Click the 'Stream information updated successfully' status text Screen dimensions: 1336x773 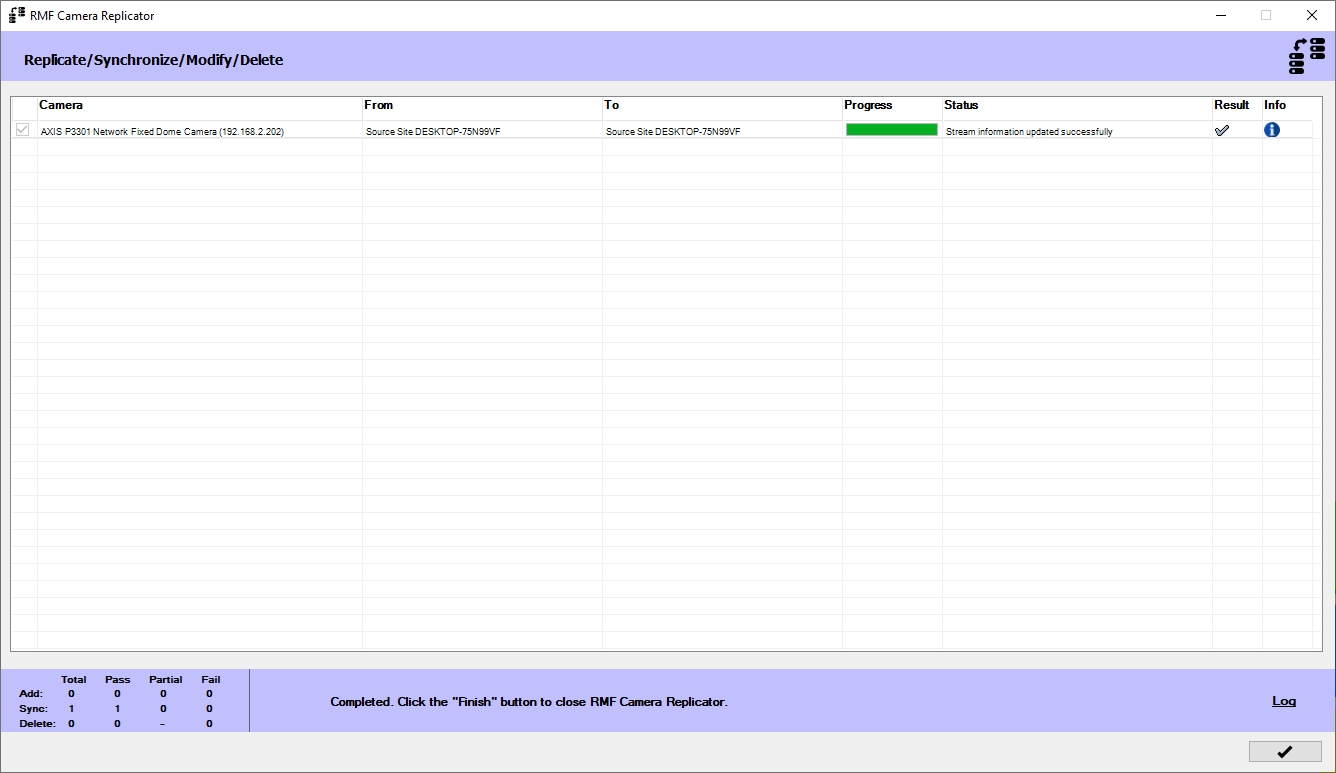click(x=1029, y=131)
